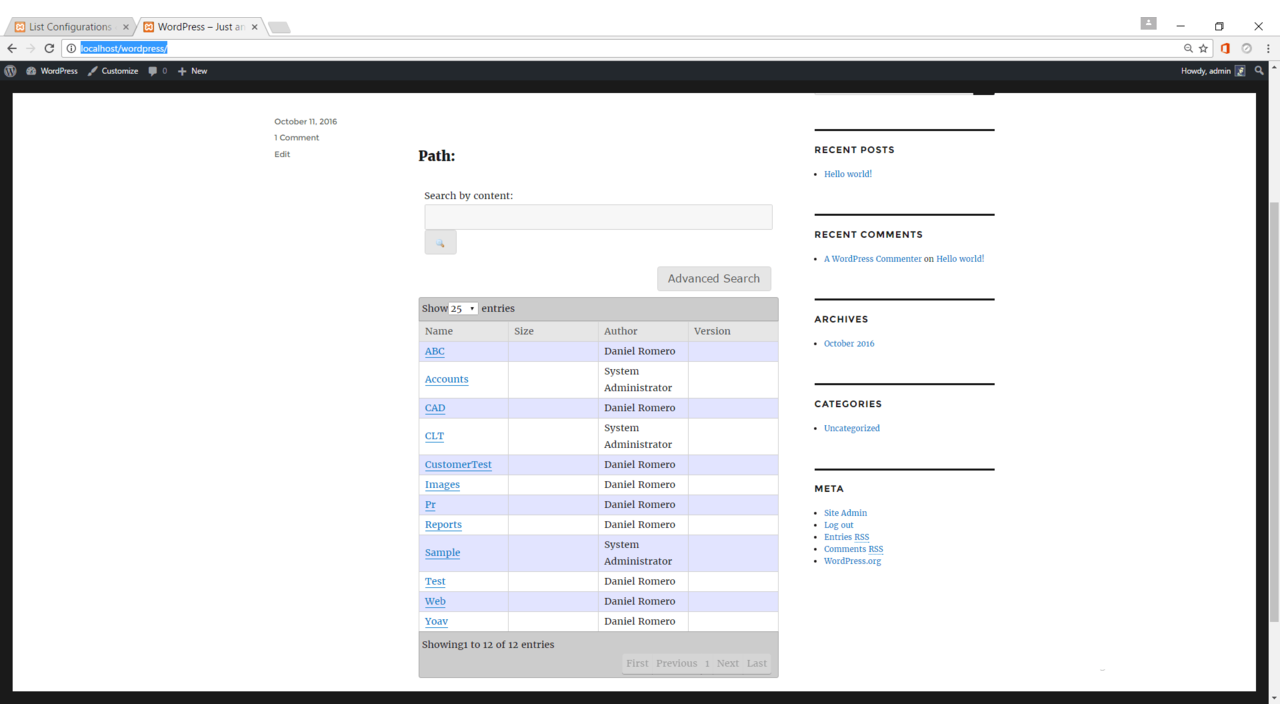Click the magnifier button below the content search field

(440, 242)
